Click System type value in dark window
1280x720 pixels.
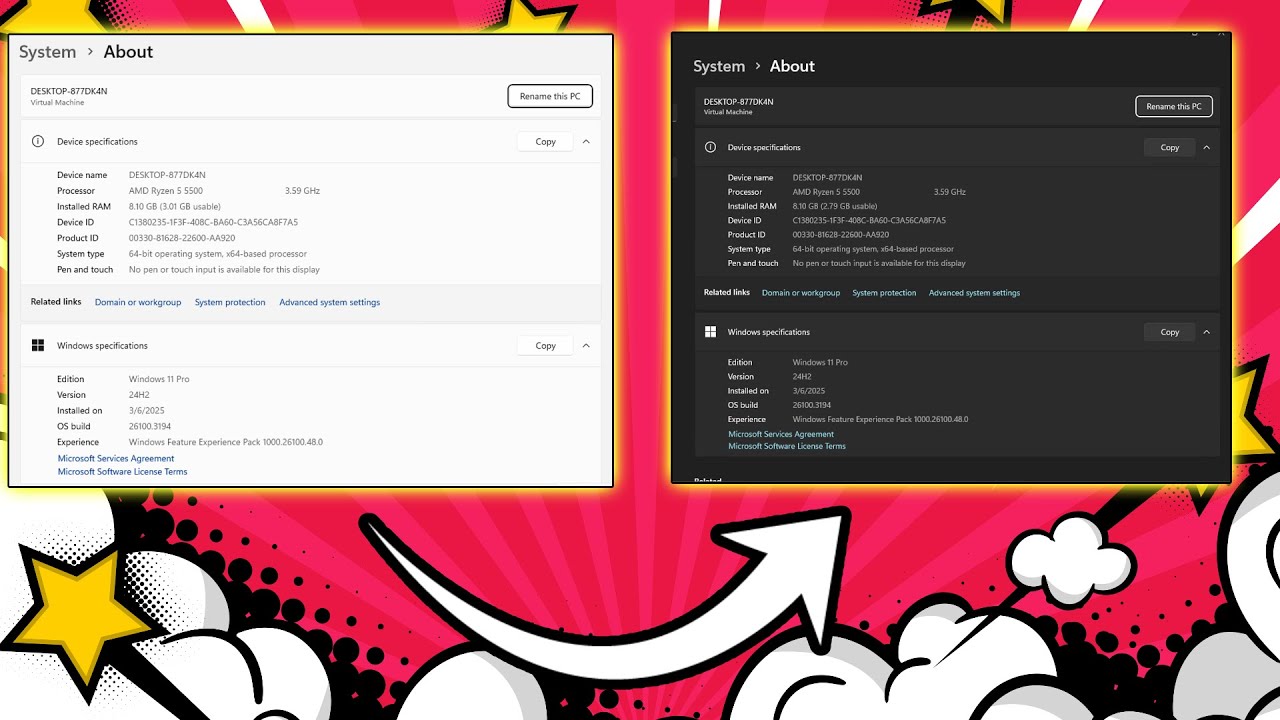(x=873, y=249)
